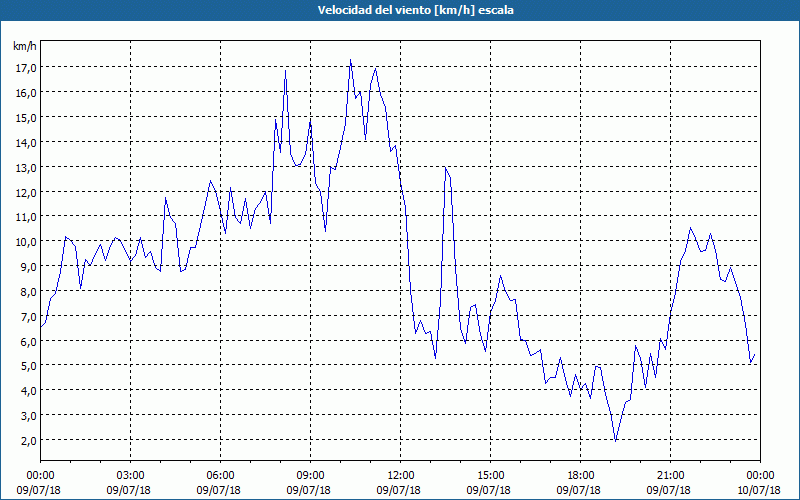Select the 12,0 y-axis label
800x500 pixels.
coord(26,193)
